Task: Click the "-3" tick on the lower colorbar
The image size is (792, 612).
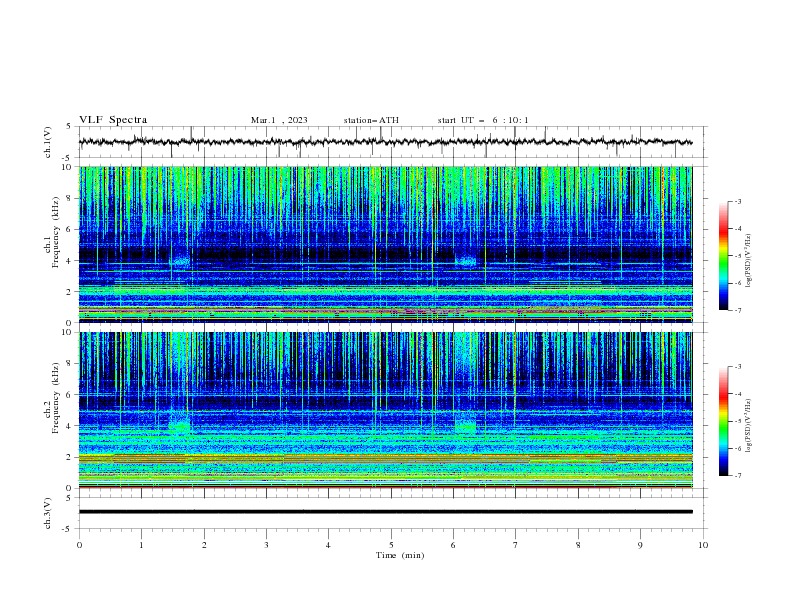Action: pos(737,367)
